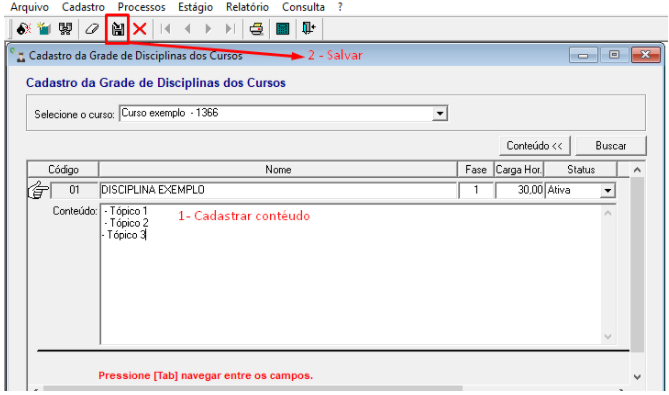Click the binoculars search icon
The height and width of the screenshot is (395, 669).
65,29
